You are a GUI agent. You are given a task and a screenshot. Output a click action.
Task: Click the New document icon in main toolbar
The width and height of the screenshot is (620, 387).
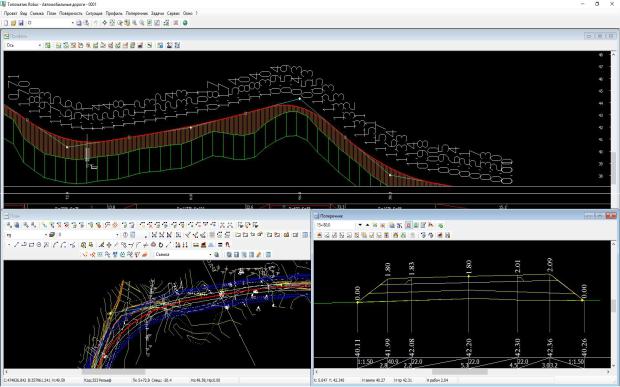pyautogui.click(x=6, y=23)
